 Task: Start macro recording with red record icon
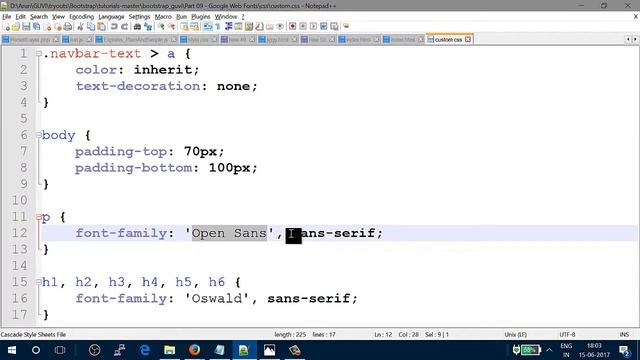[292, 27]
